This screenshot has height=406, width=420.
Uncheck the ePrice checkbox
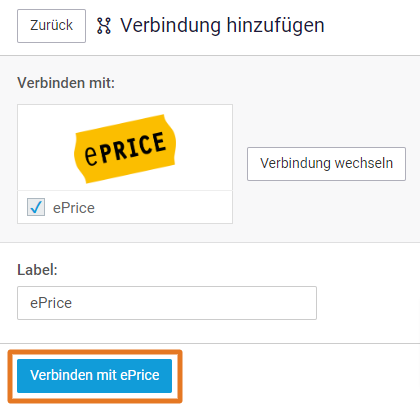pos(36,207)
